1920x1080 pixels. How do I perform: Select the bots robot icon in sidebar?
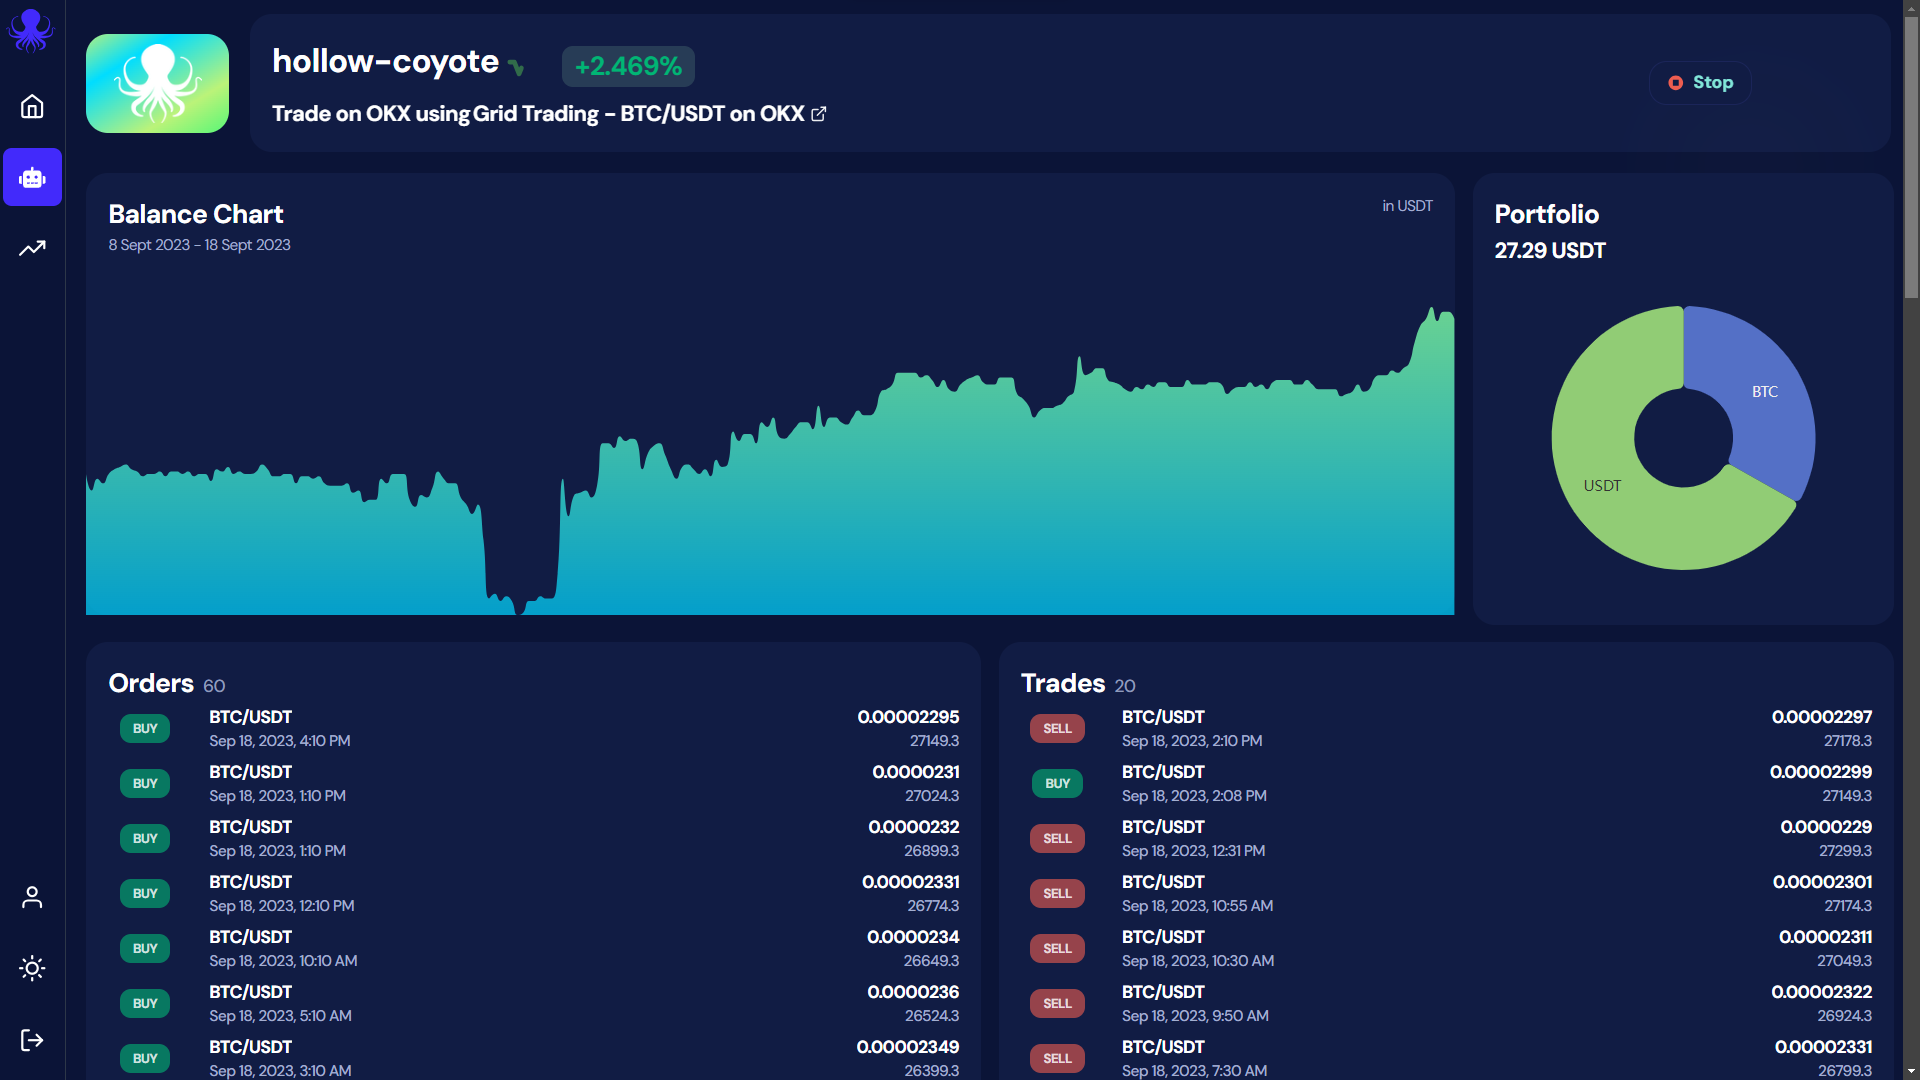[x=32, y=178]
